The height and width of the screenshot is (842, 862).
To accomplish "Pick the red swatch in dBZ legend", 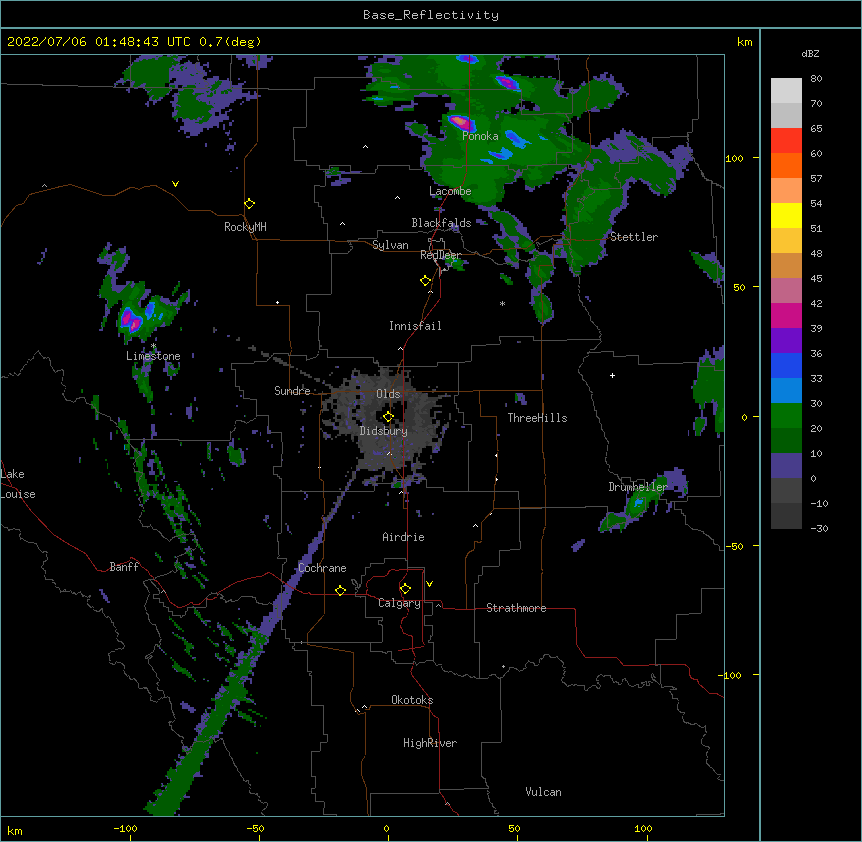I will [786, 140].
